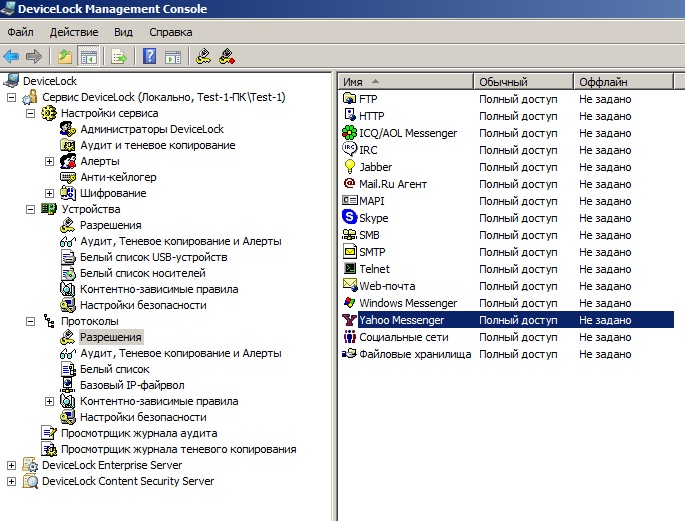Image resolution: width=685 pixels, height=521 pixels.
Task: Click Не задано in the Социальные сети row
Action: pos(605,337)
